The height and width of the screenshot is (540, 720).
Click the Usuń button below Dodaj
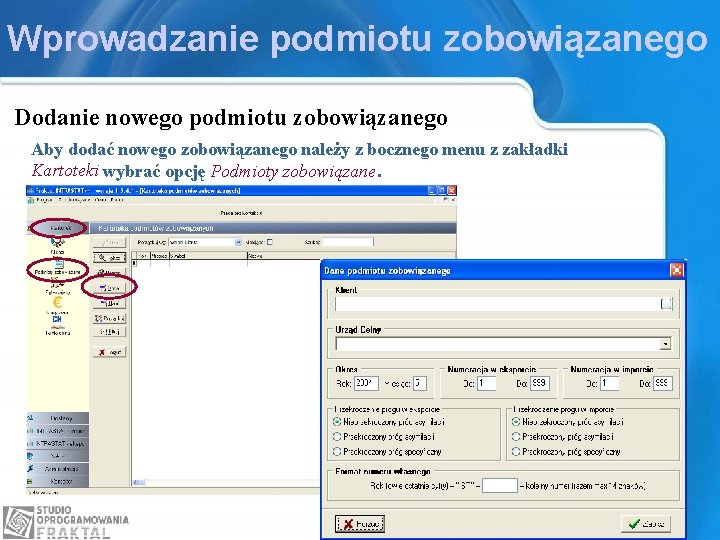click(x=110, y=303)
